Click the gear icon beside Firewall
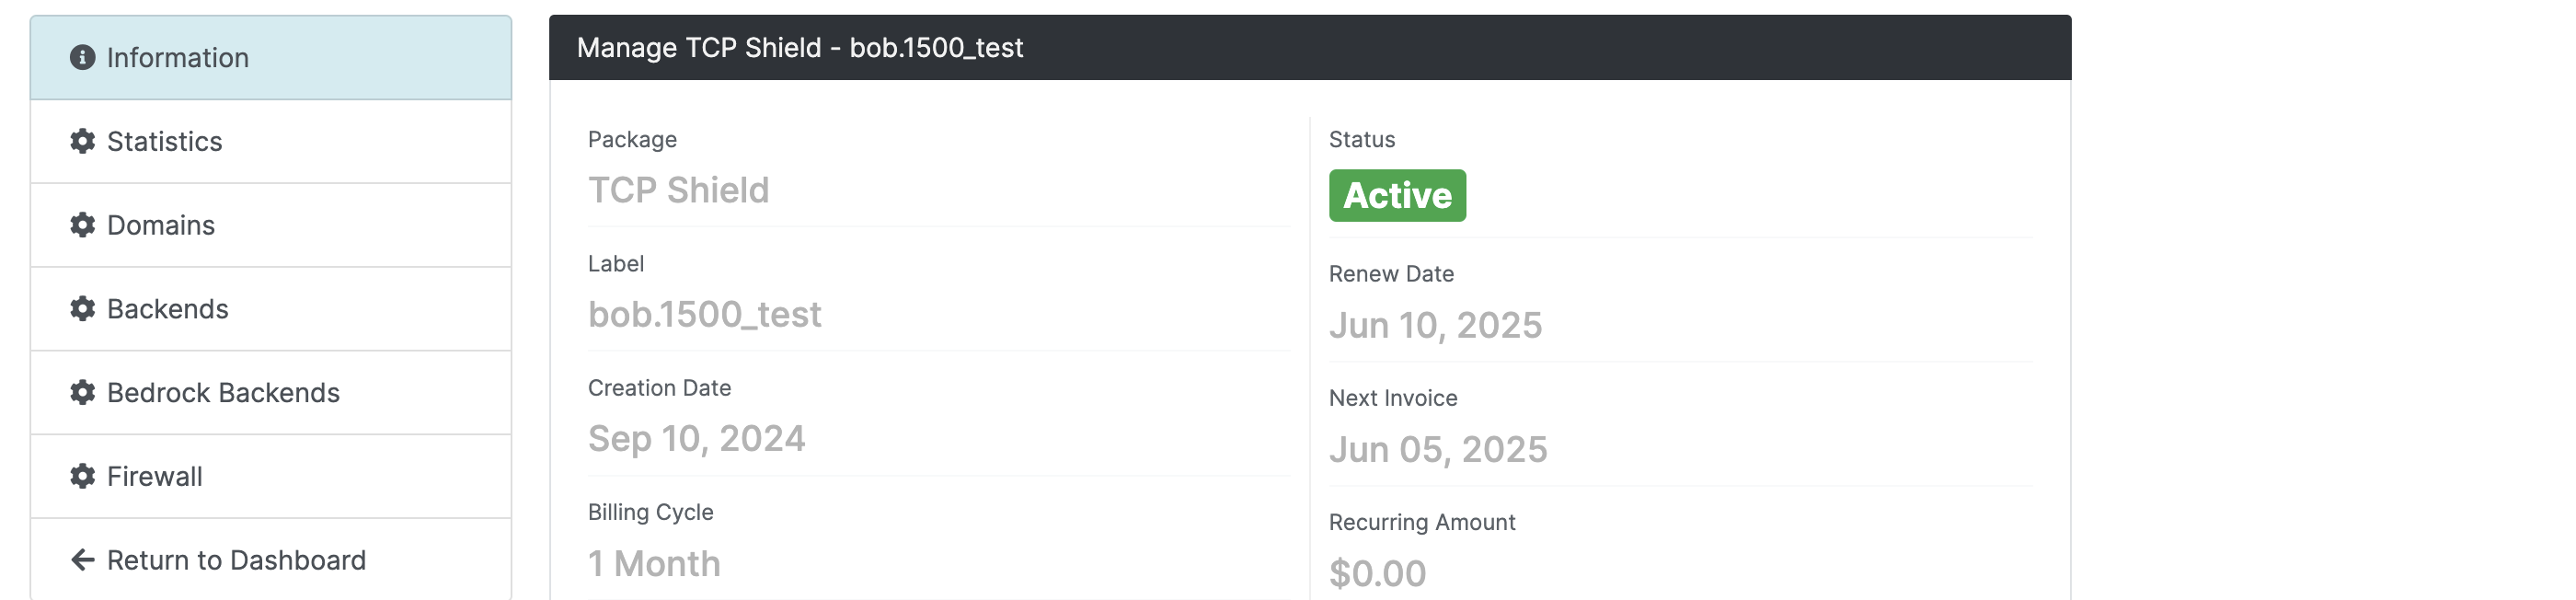 82,476
